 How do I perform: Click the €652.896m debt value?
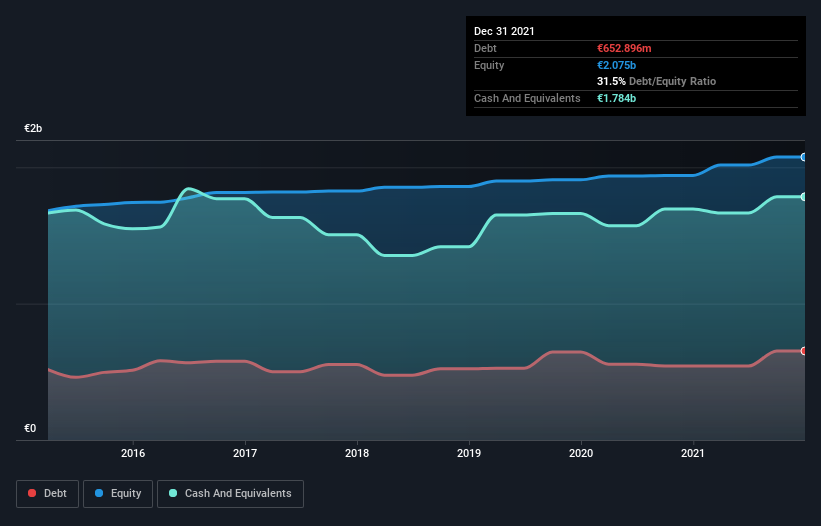tap(624, 48)
